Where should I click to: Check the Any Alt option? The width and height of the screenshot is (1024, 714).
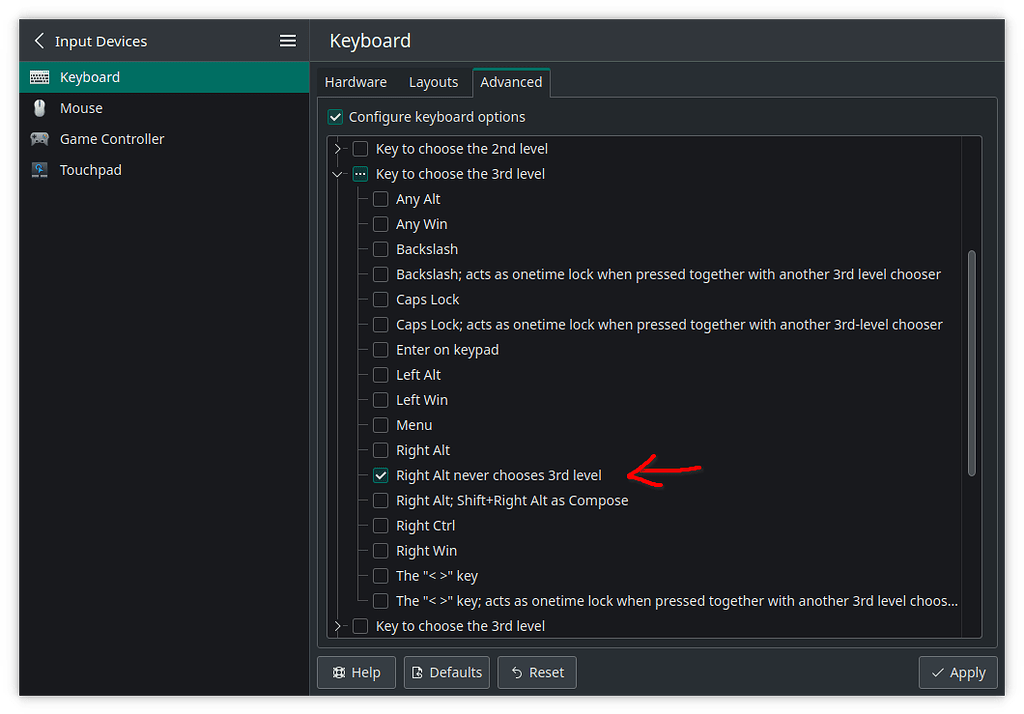[380, 198]
